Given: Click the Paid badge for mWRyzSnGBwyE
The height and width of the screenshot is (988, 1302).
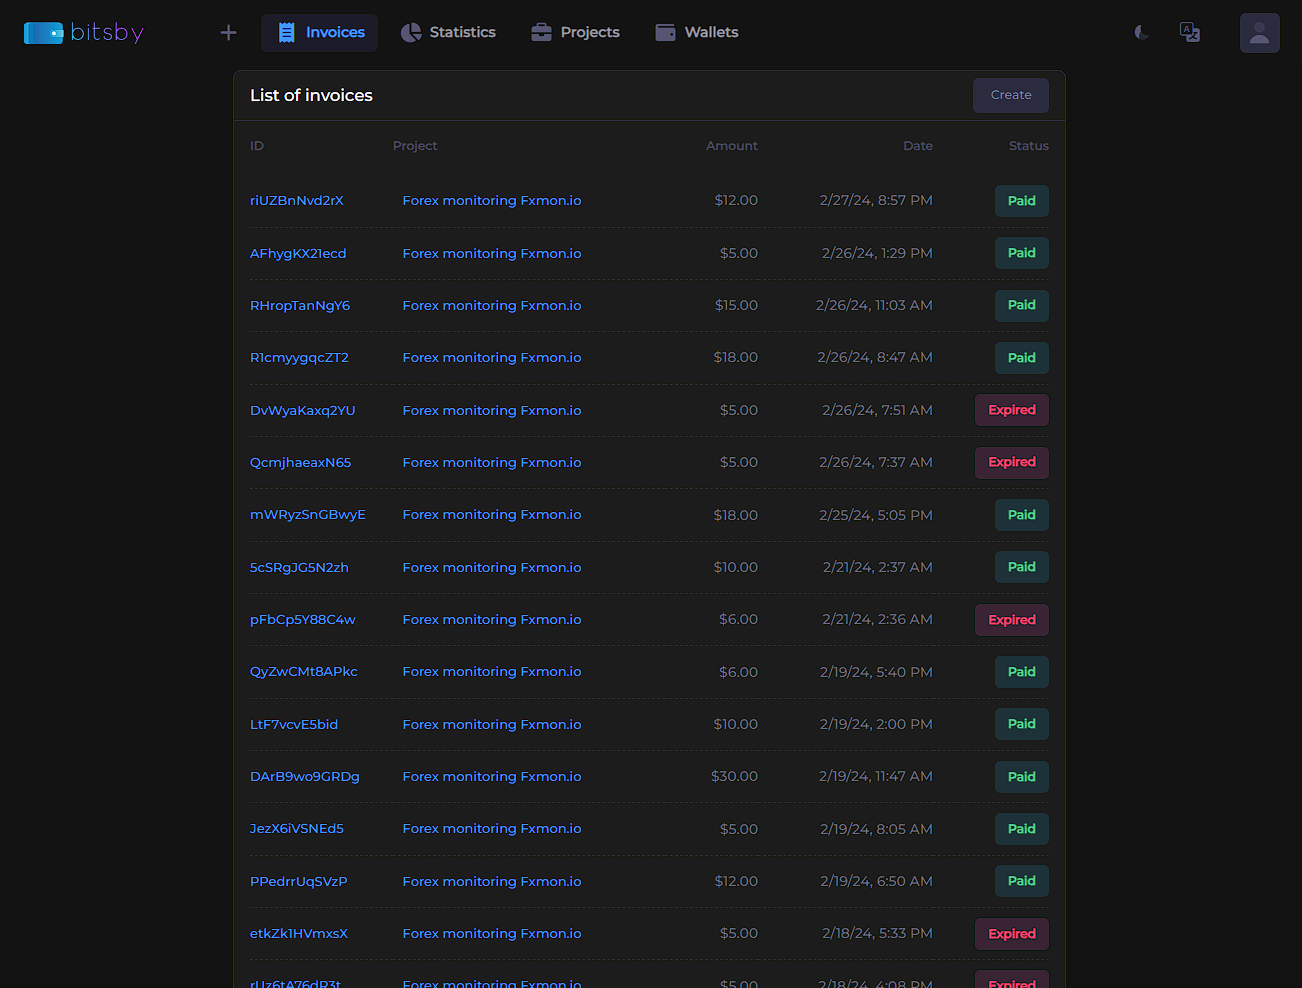Looking at the screenshot, I should tap(1021, 515).
